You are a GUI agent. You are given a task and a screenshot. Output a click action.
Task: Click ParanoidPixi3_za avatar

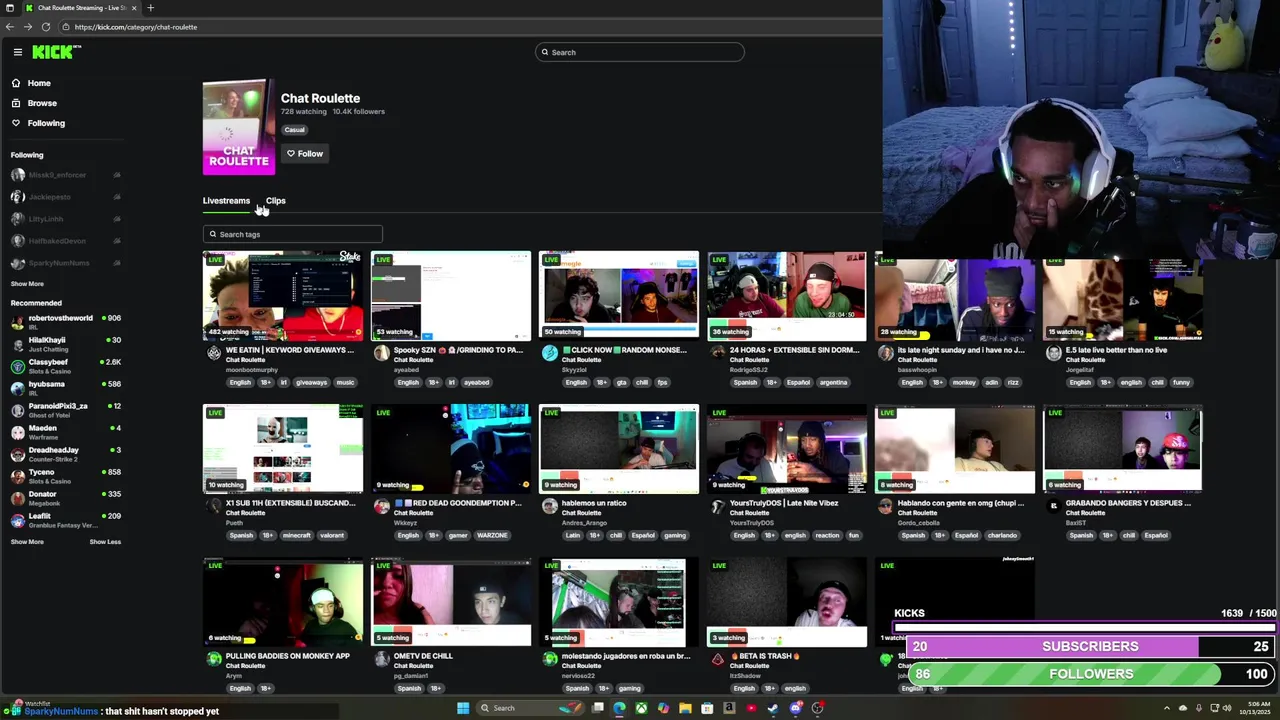point(18,410)
